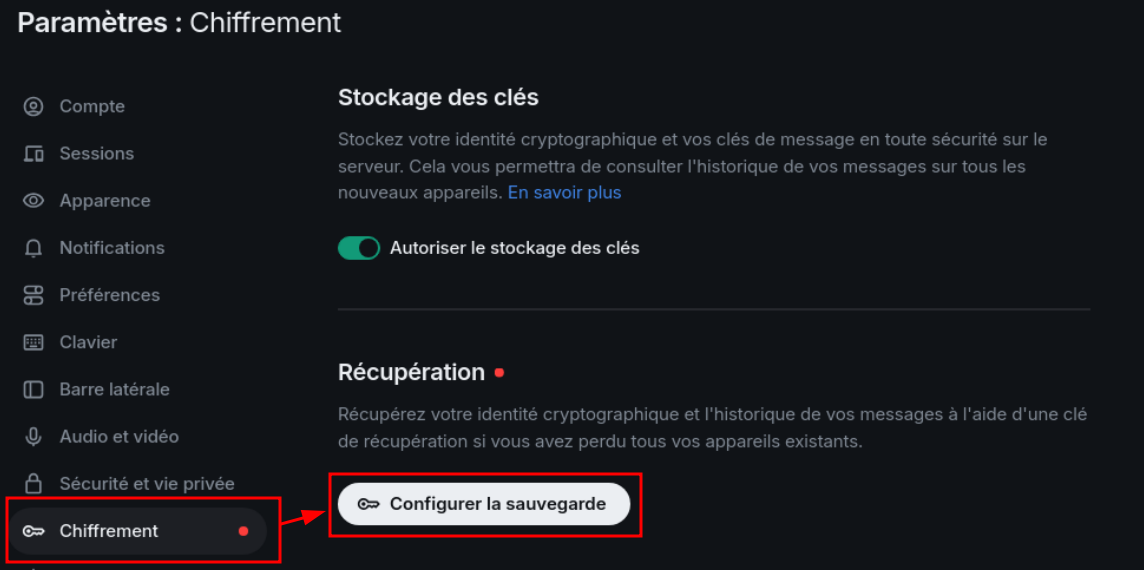Open the Compte settings tab
Image resolution: width=1144 pixels, height=570 pixels.
(x=92, y=106)
